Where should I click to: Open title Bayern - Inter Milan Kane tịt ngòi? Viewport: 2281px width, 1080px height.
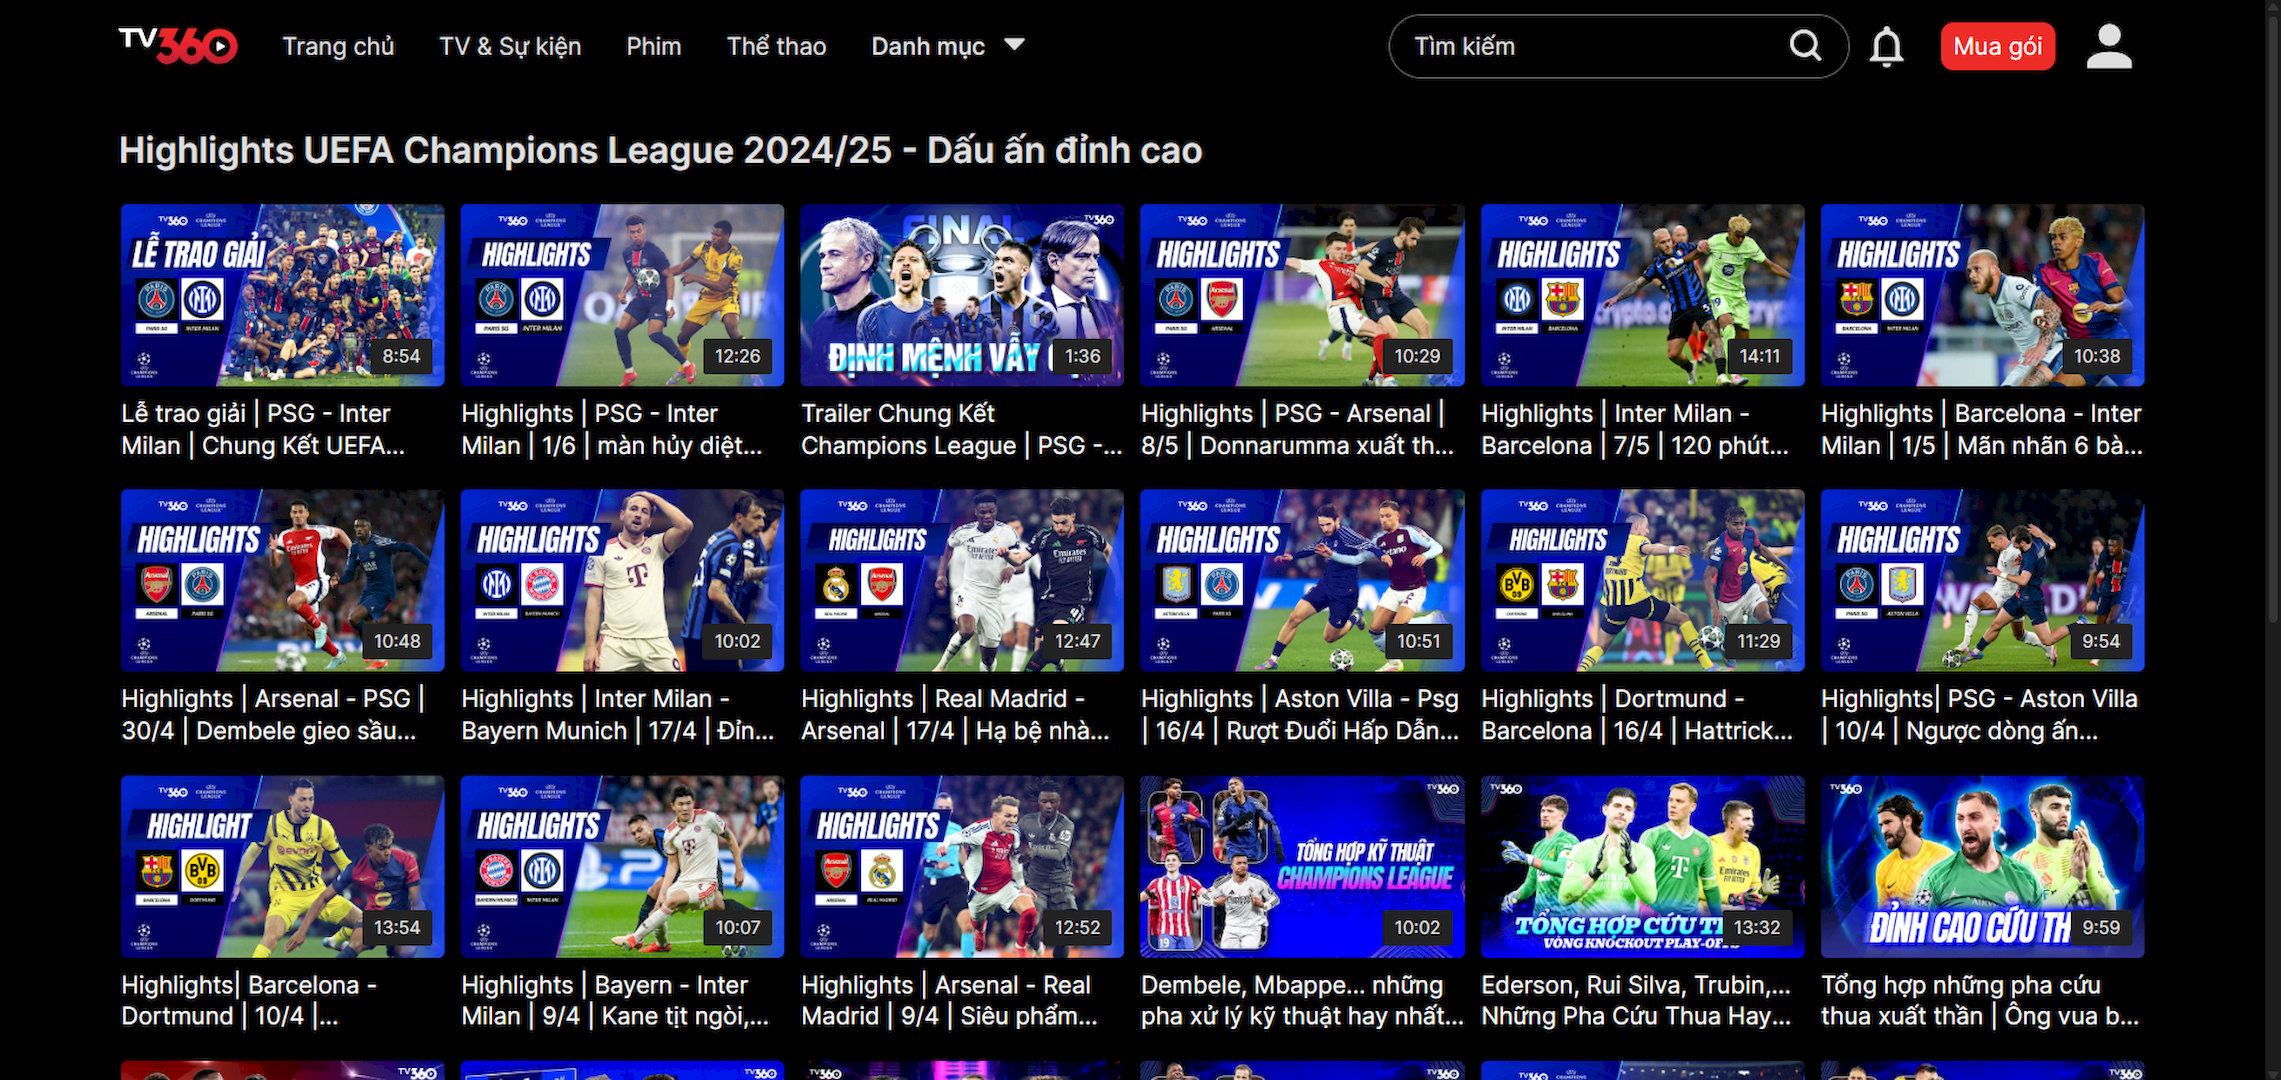coord(615,1000)
